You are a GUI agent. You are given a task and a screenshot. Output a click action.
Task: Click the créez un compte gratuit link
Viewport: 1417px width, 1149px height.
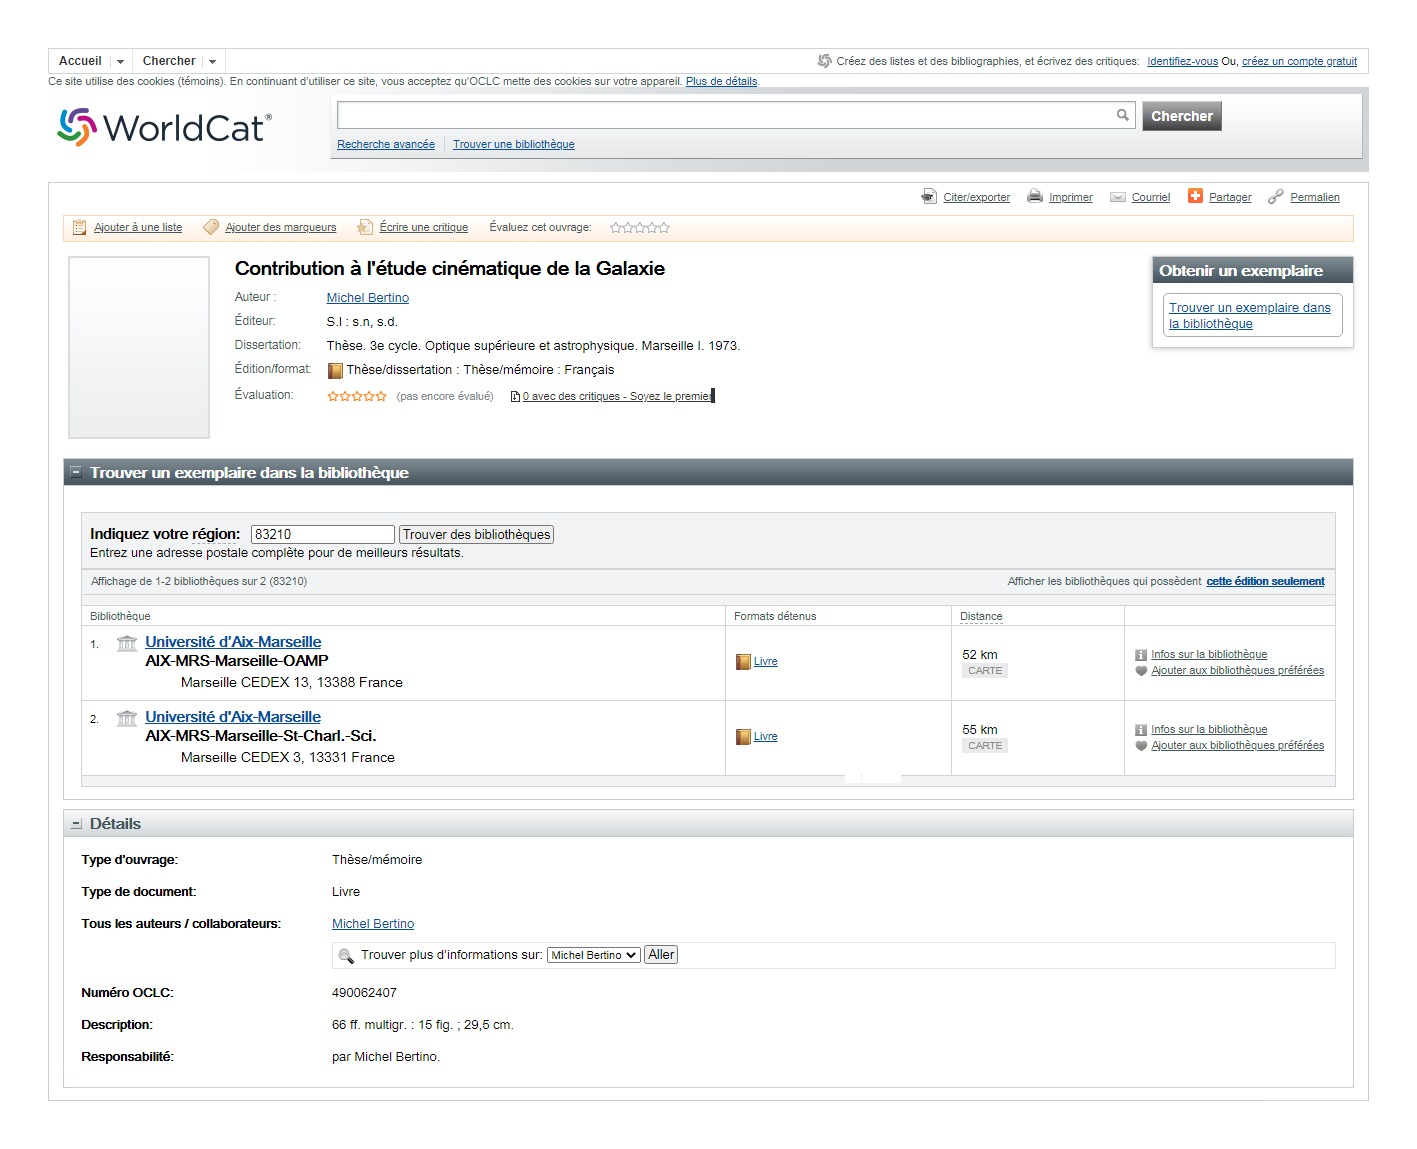1299,61
